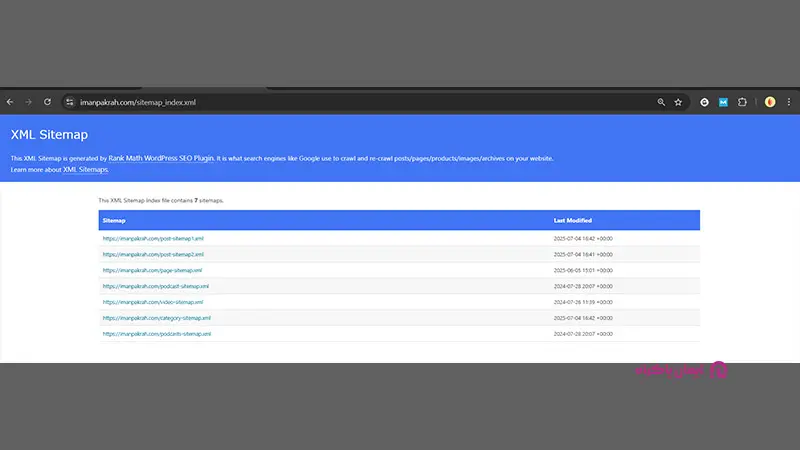Open the XML Sitemaps learn more link
Viewport: 800px width, 450px height.
(85, 170)
